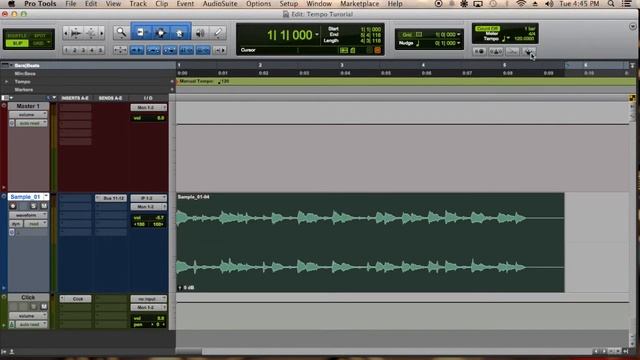This screenshot has width=640, height=360.
Task: Open Sample_01 waveform view selector
Action: (x=28, y=215)
